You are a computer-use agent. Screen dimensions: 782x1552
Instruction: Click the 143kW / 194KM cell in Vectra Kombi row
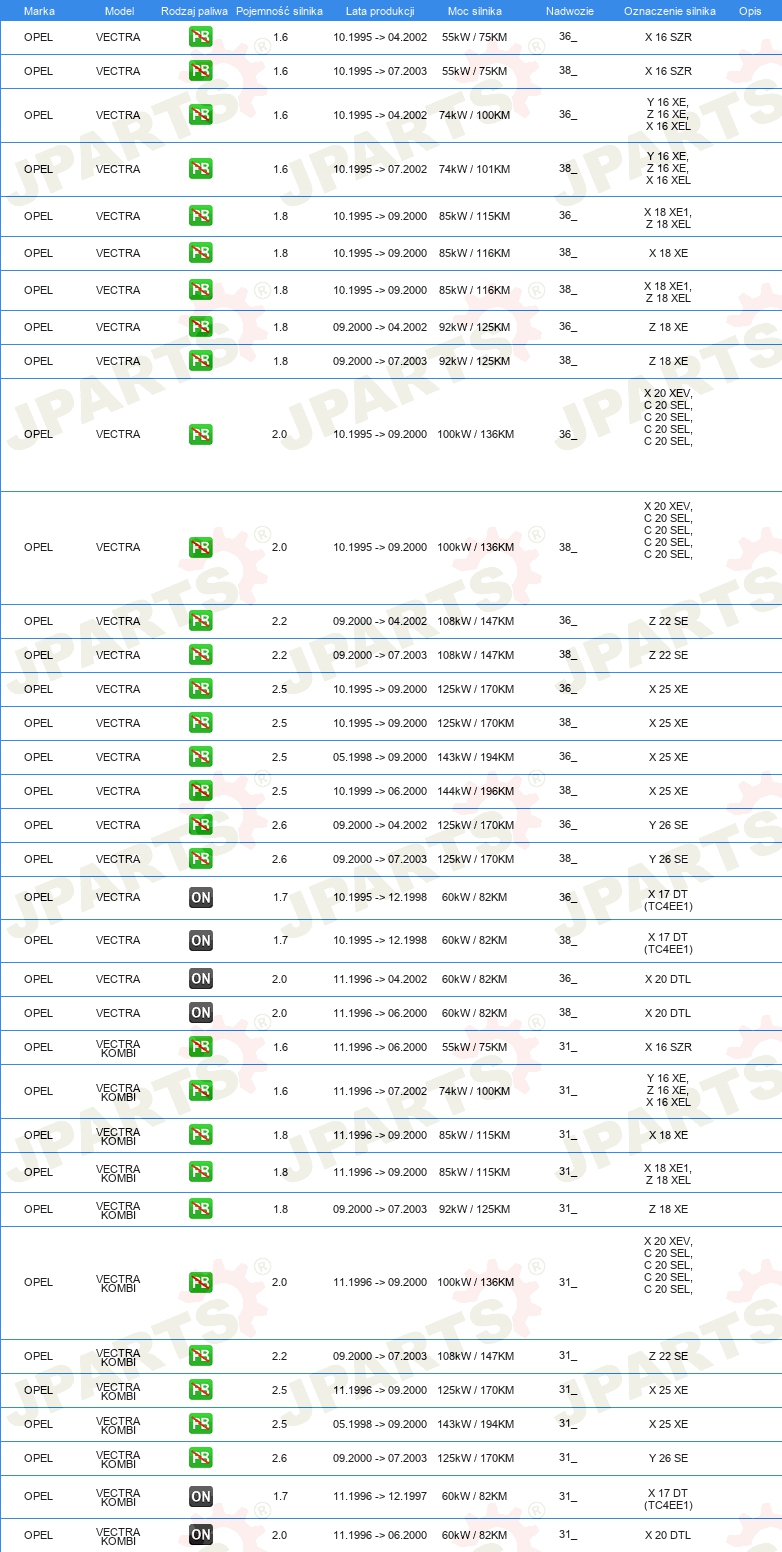474,1425
